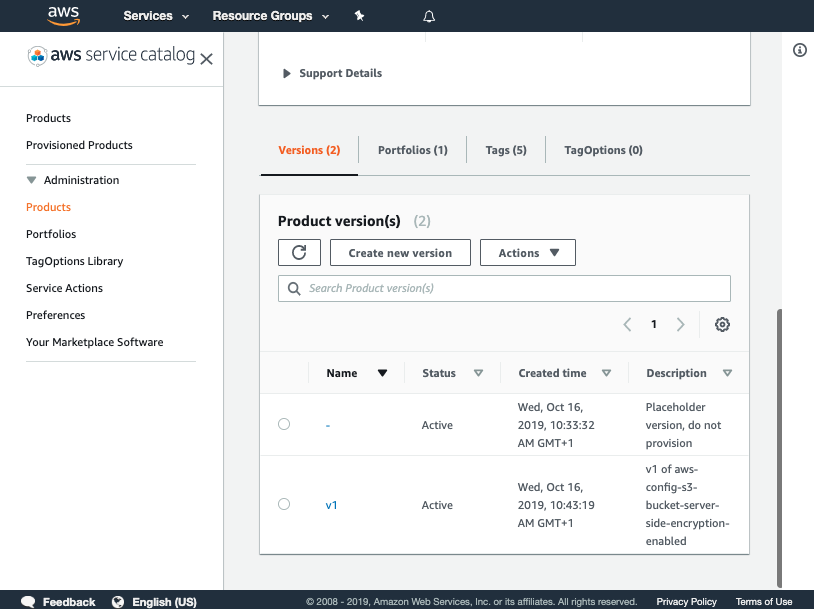
Task: Open table settings gear icon
Action: tap(722, 324)
